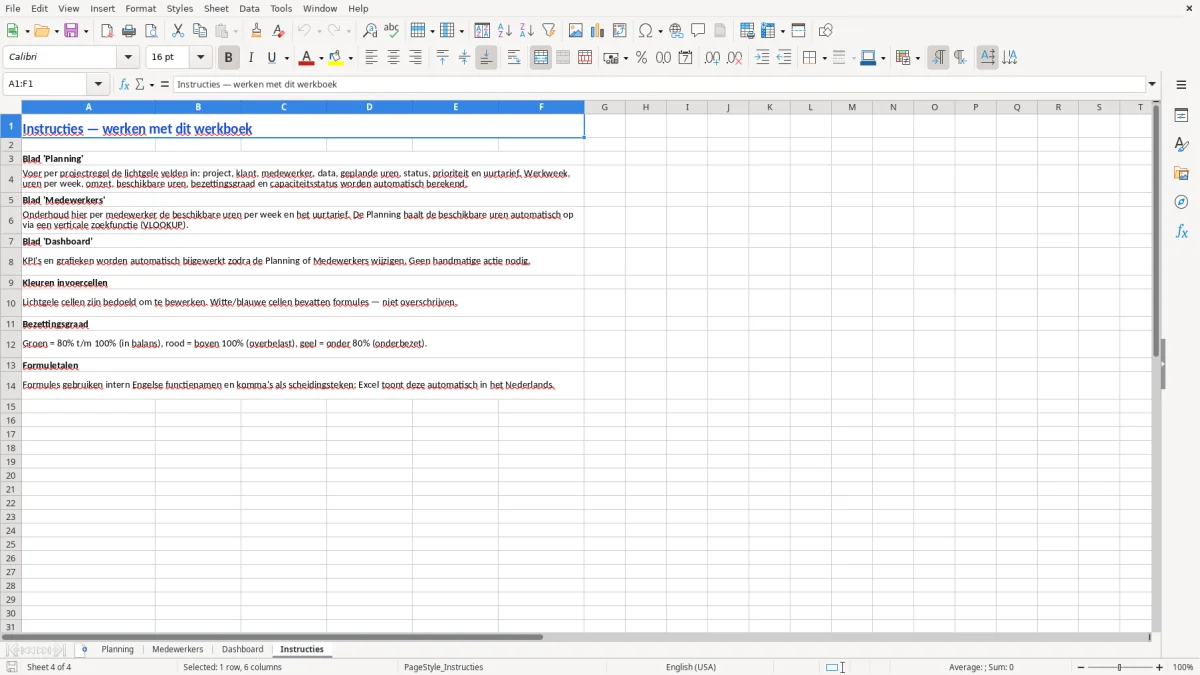Open the Borders dropdown arrow
Viewport: 1200px width, 675px height.
824,58
